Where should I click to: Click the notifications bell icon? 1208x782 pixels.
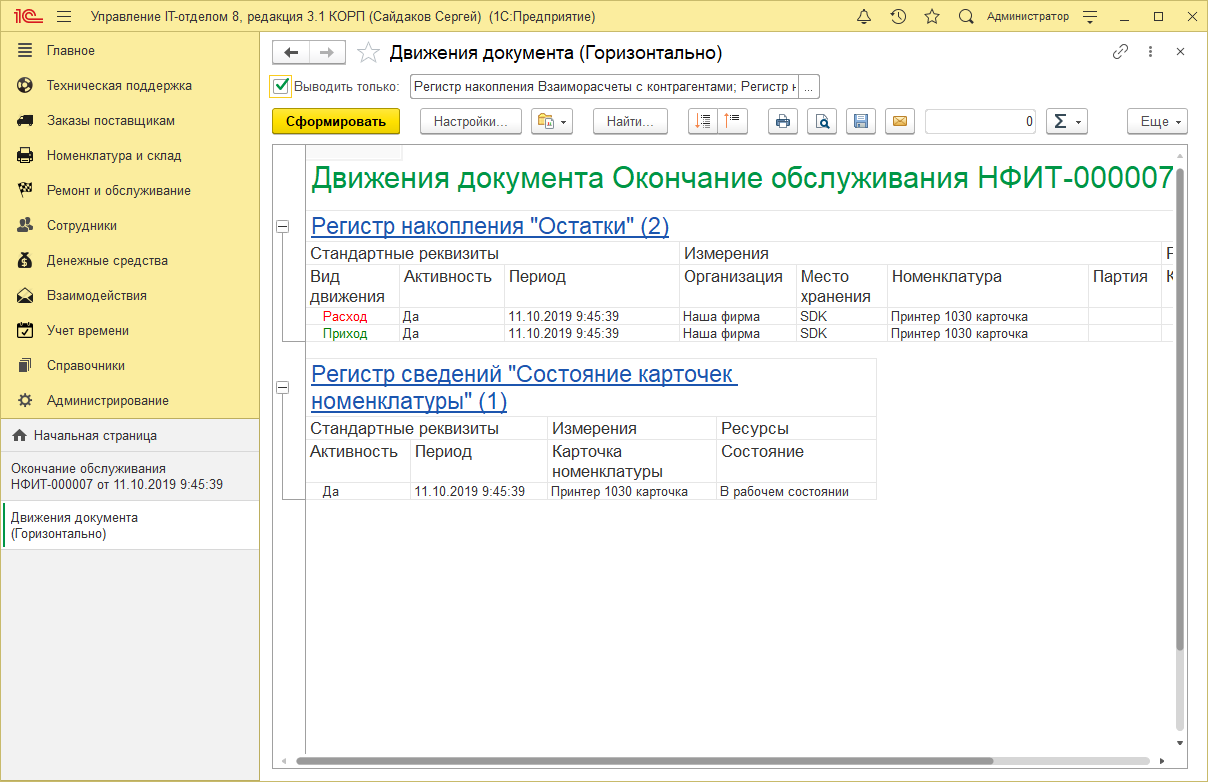(x=865, y=16)
